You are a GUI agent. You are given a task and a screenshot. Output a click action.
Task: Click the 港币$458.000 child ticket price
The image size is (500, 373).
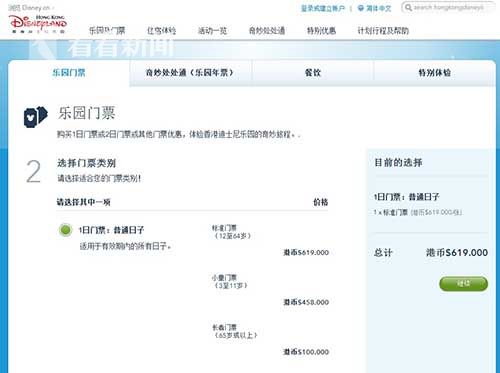point(306,302)
